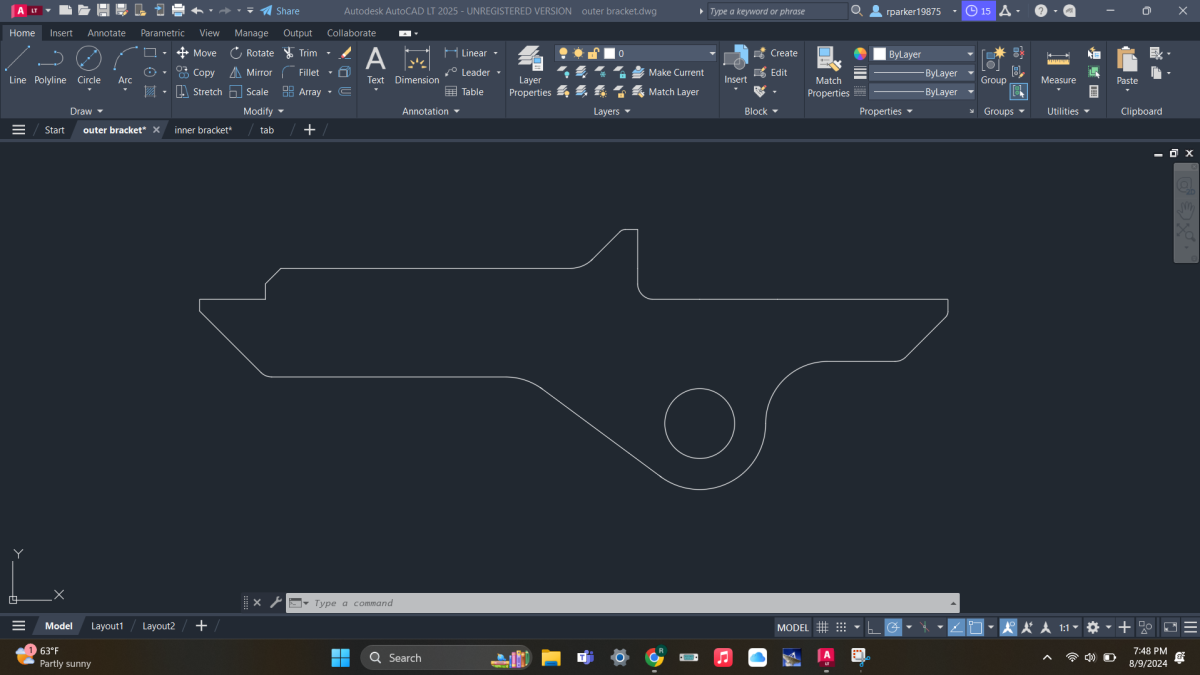Expand the Draw panel
This screenshot has height=675, width=1200.
coord(85,111)
